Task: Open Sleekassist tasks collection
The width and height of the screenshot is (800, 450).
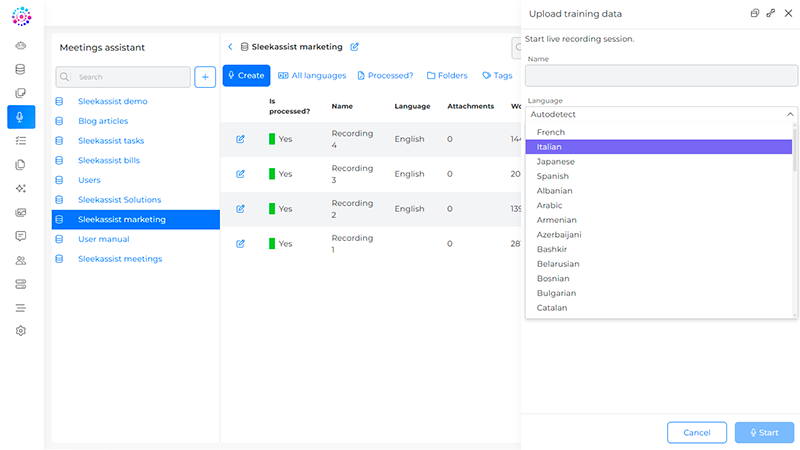Action: point(111,141)
